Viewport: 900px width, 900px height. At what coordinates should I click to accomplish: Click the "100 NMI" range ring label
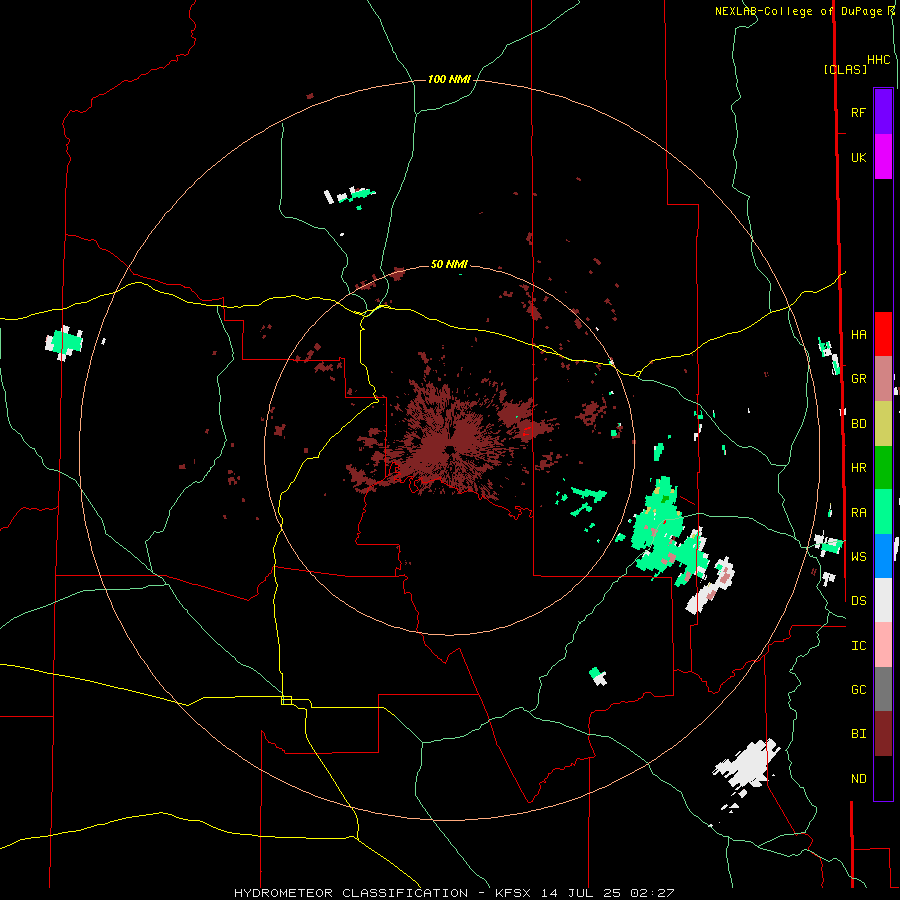(x=449, y=79)
